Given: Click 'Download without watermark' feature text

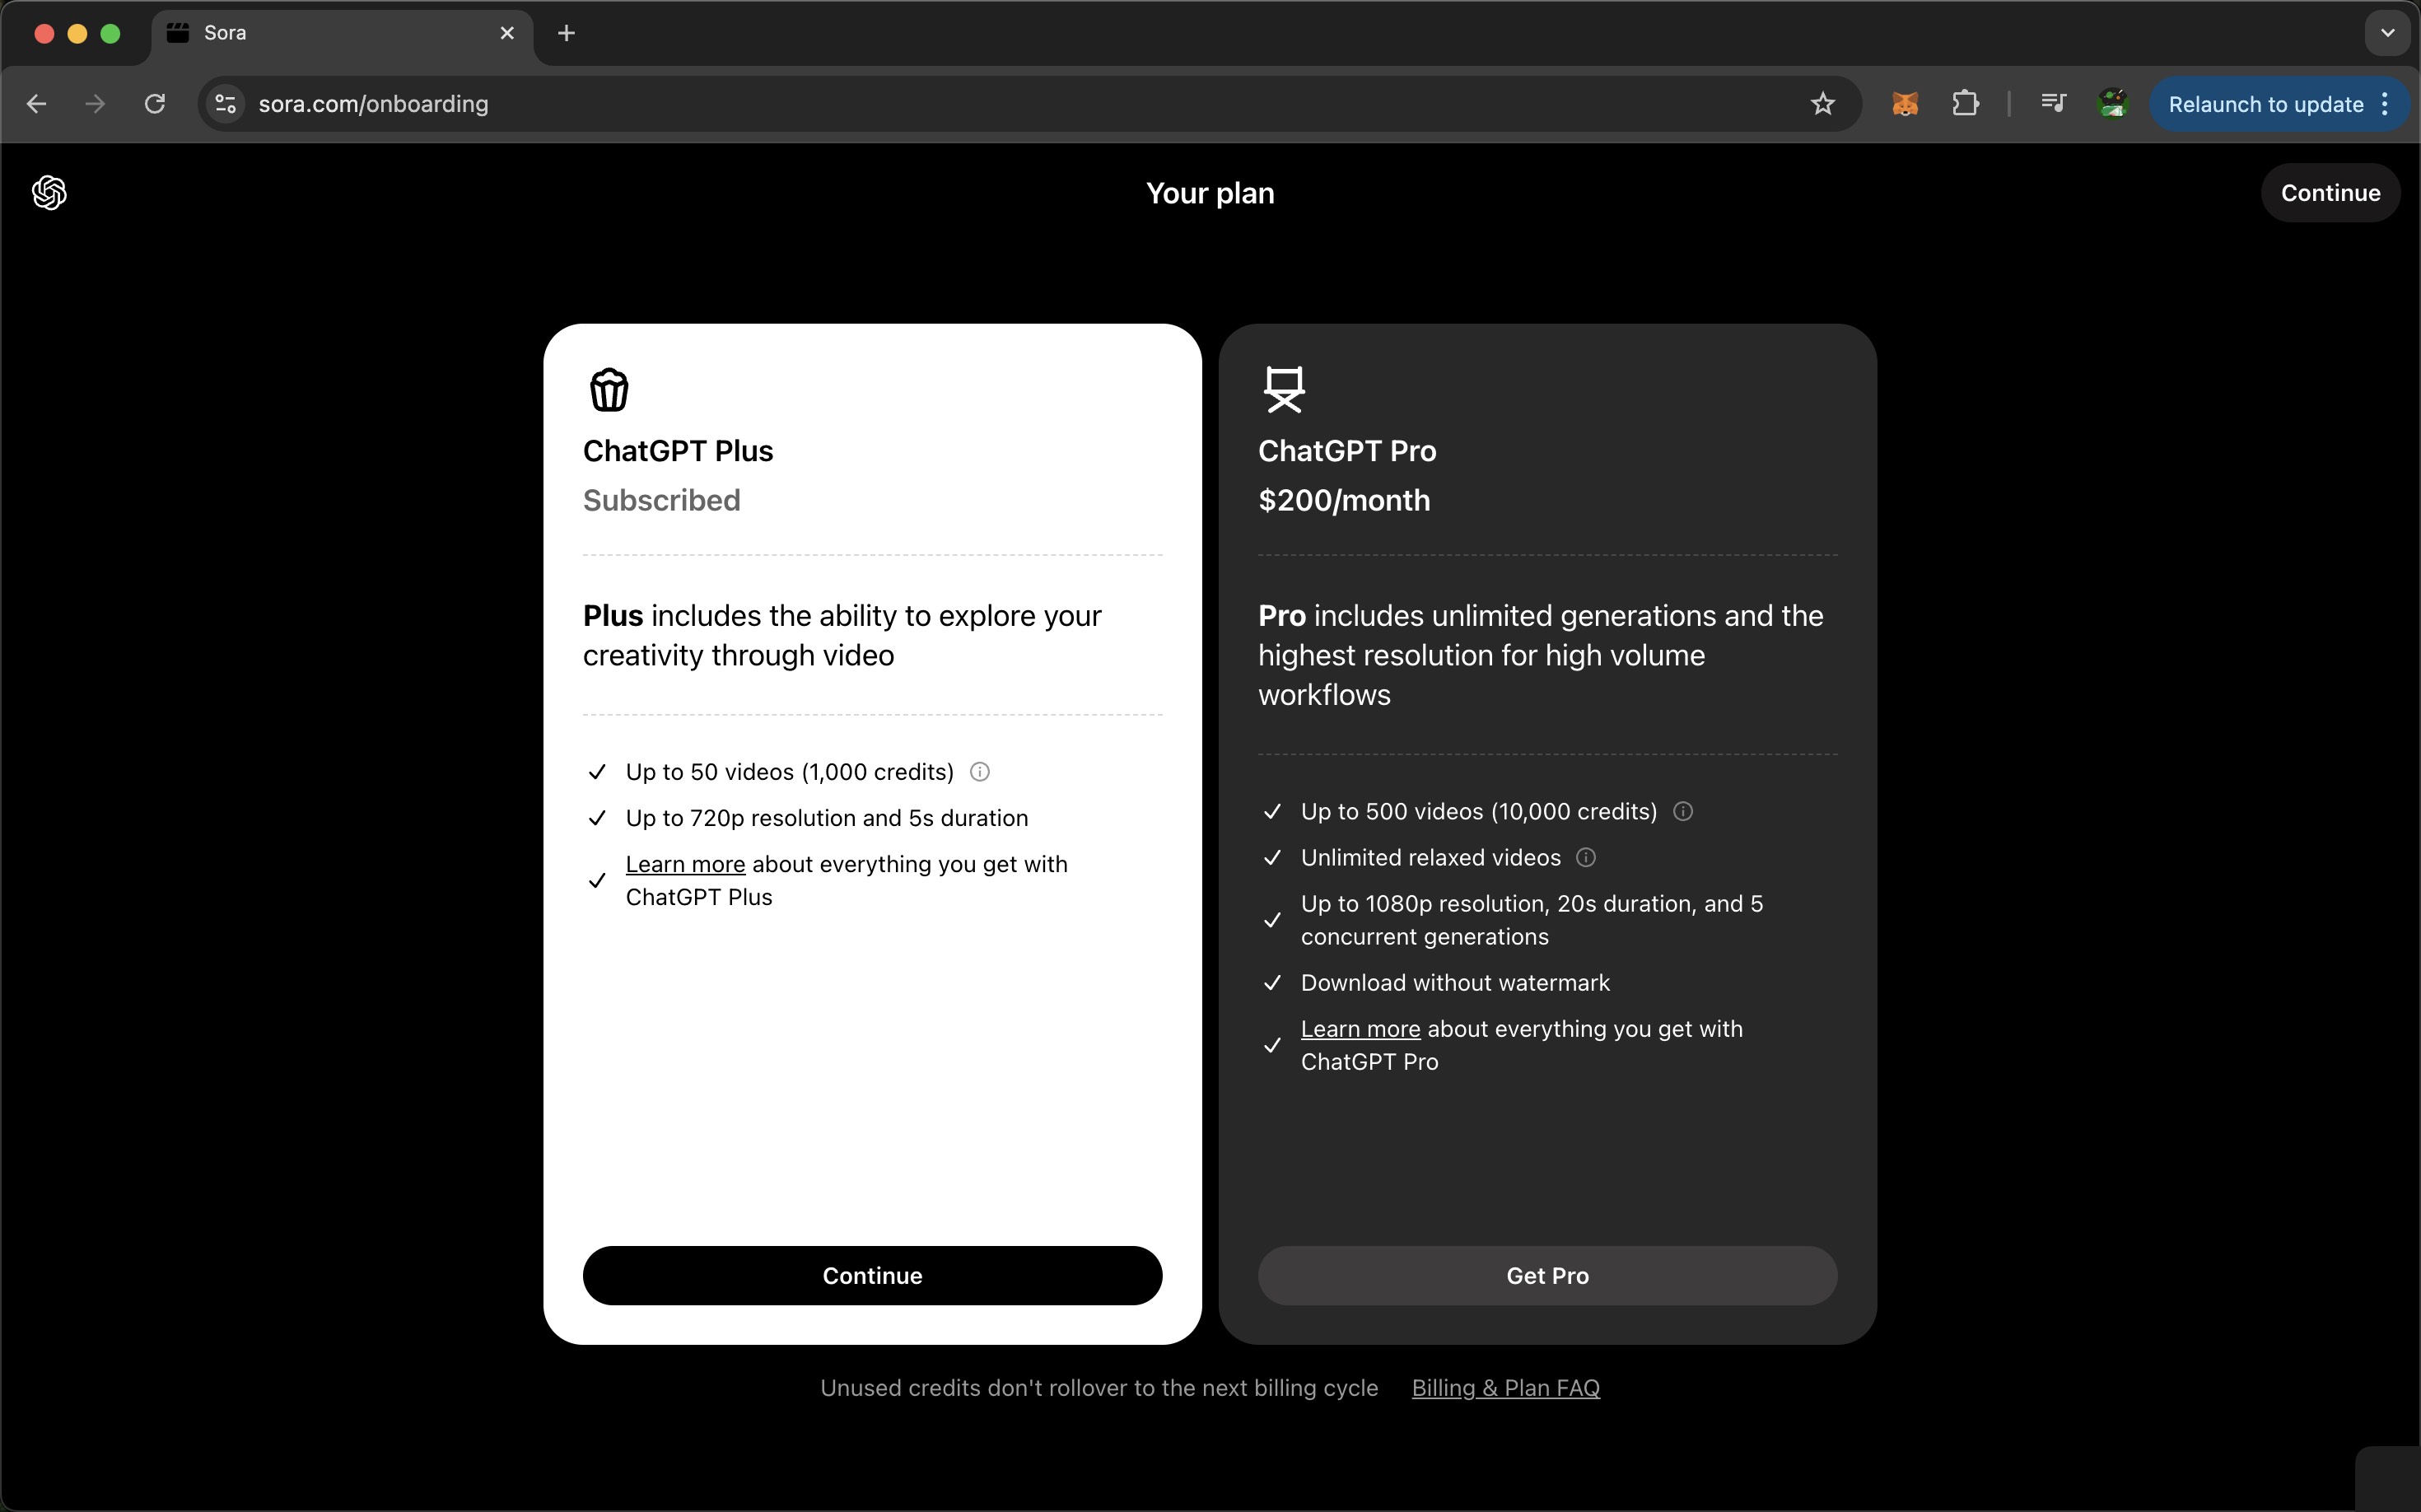Looking at the screenshot, I should click(x=1455, y=983).
